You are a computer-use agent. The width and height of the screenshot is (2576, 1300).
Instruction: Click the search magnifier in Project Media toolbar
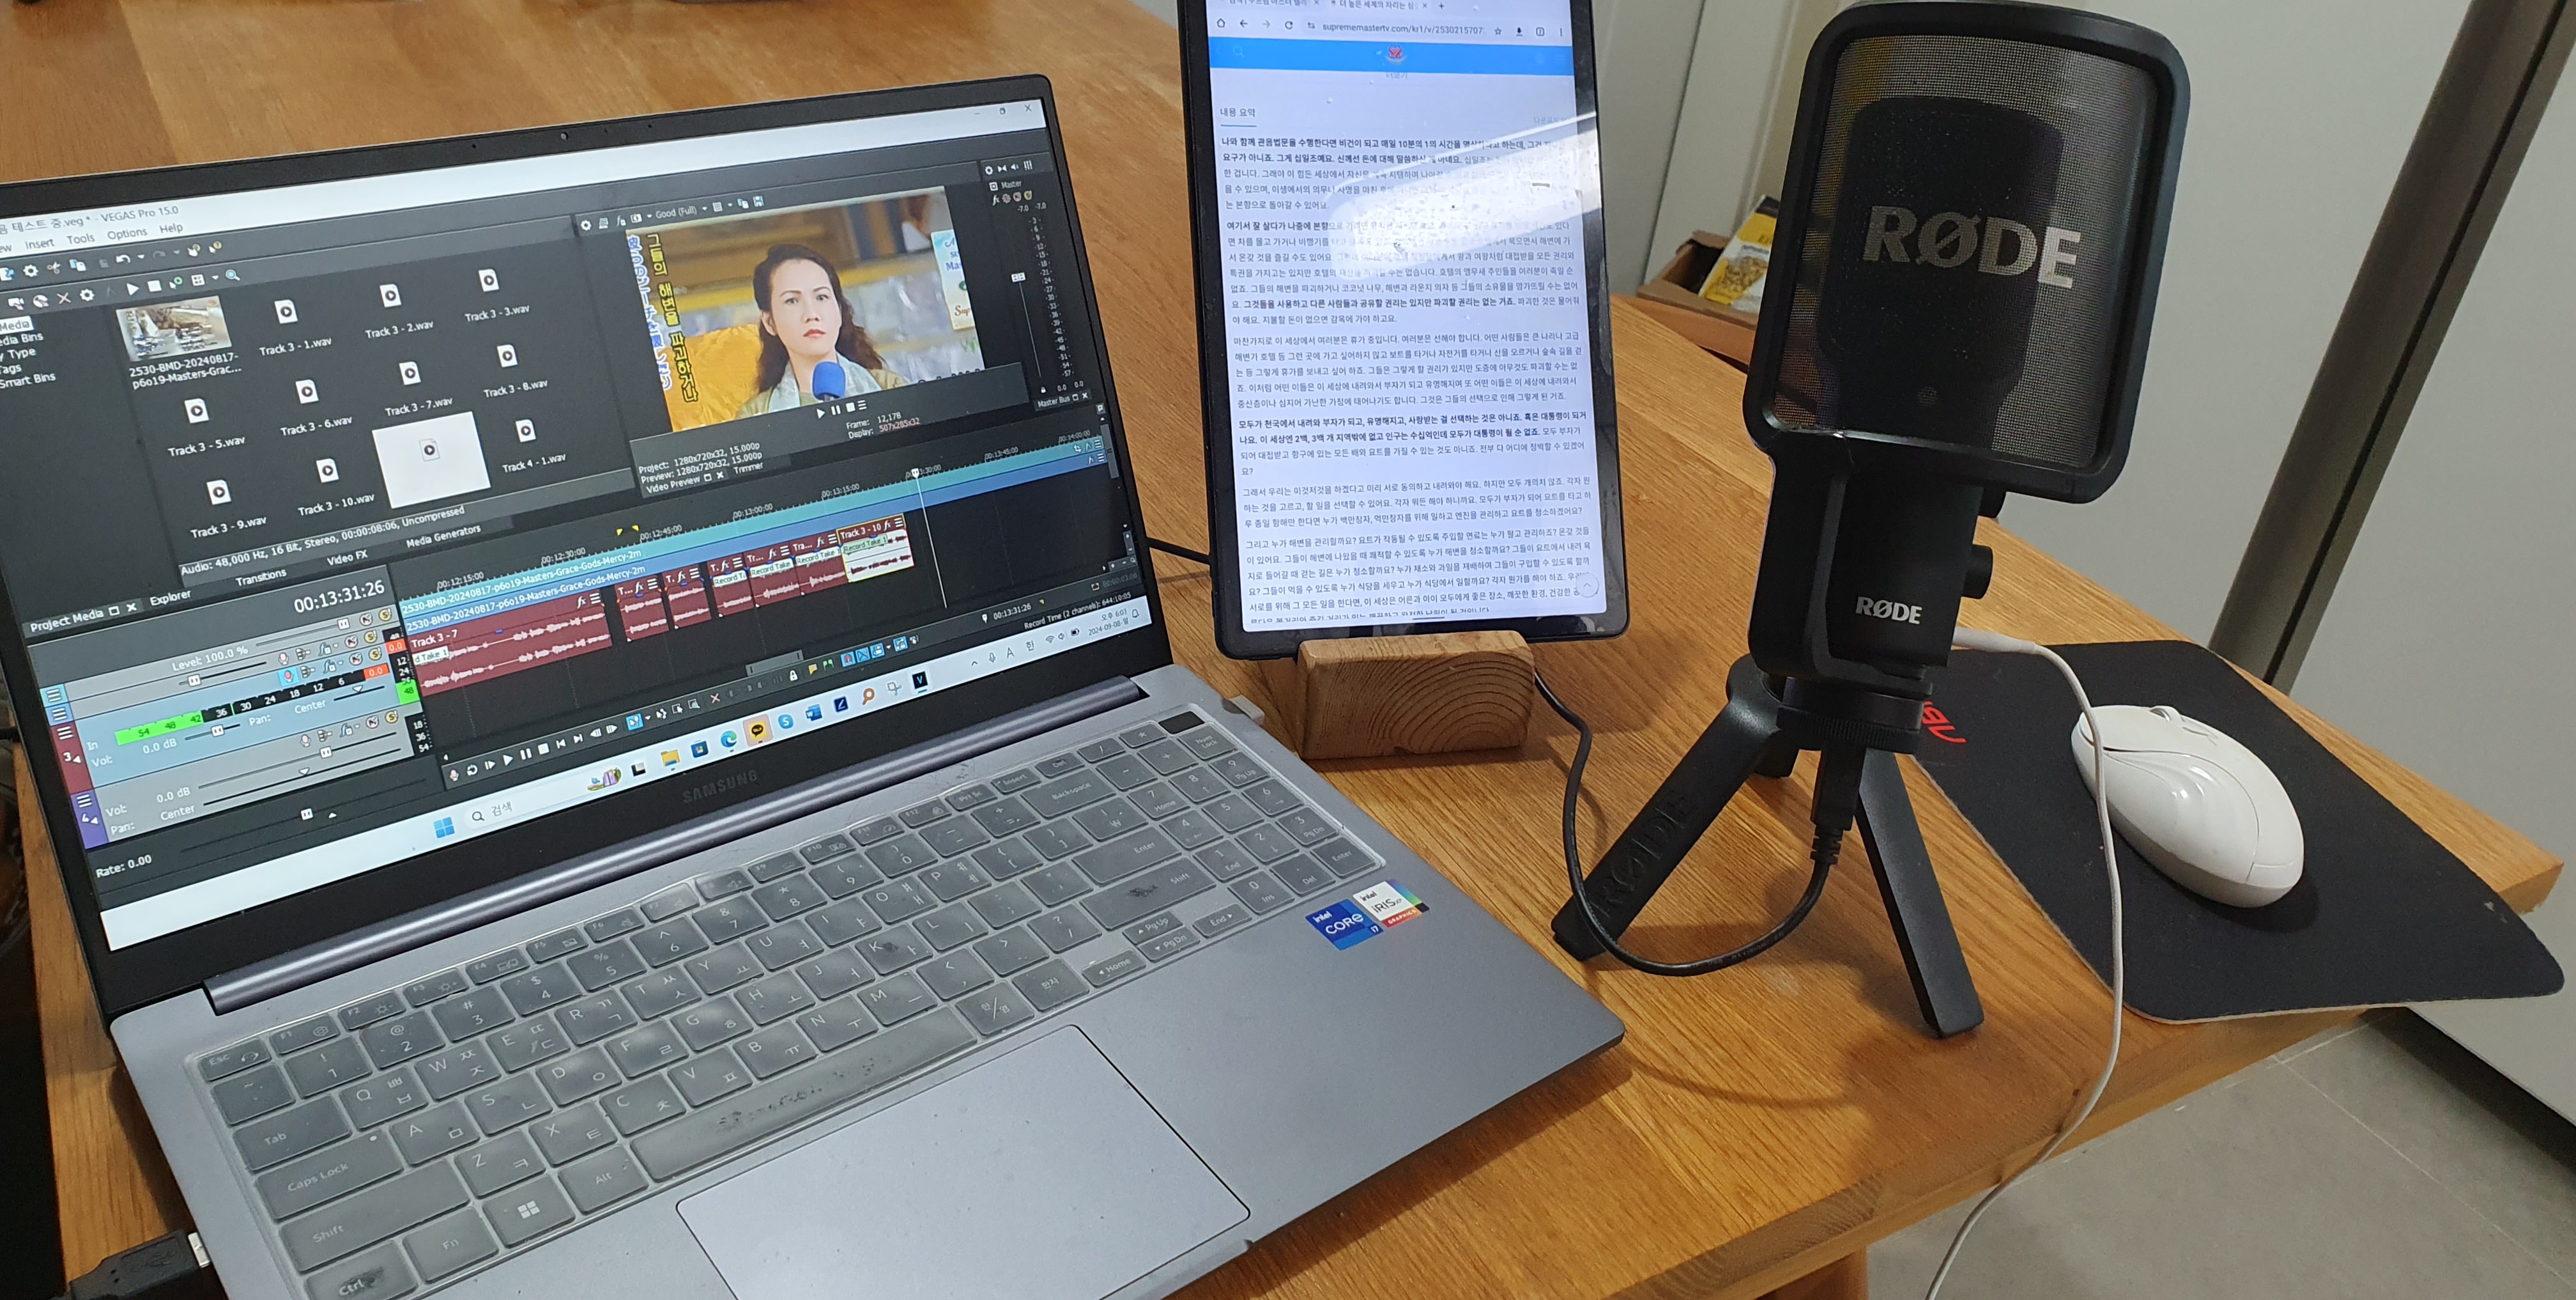233,276
